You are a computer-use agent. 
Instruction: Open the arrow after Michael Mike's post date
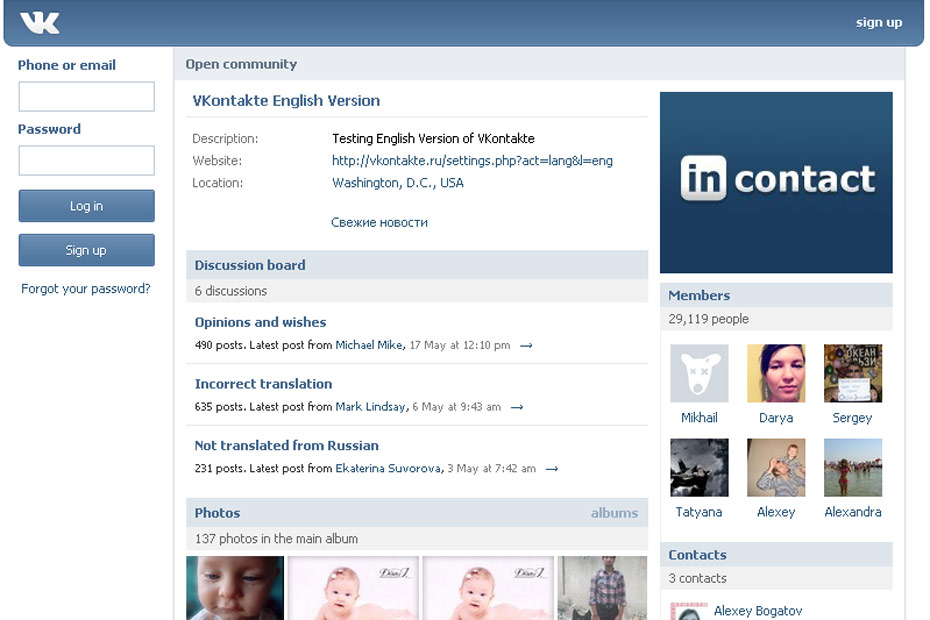pos(526,346)
